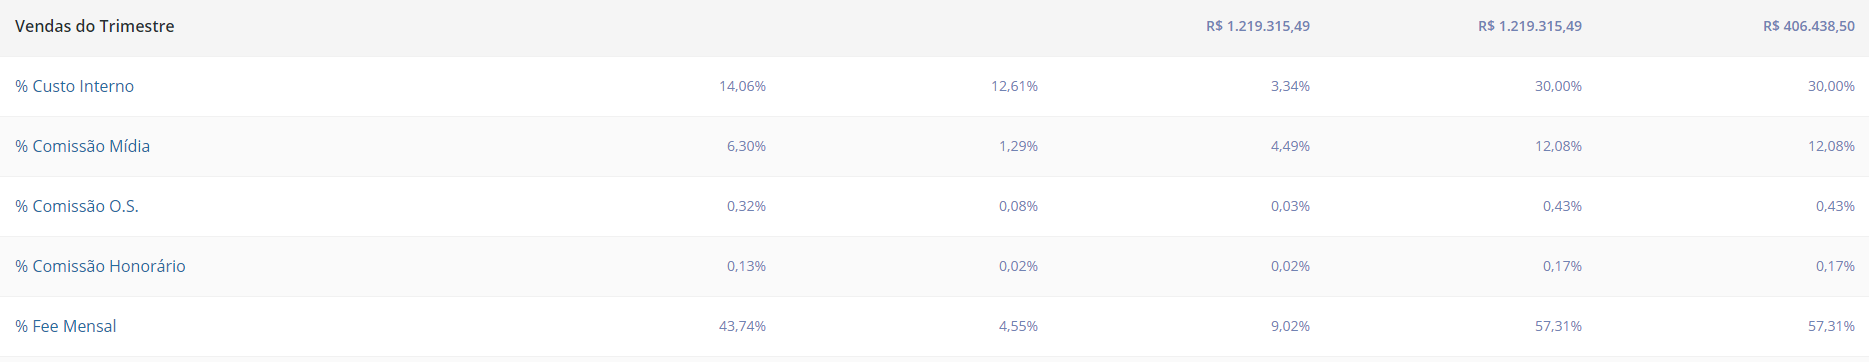Viewport: 1869px width, 362px height.
Task: Select the Vendas do Trimestre header label
Action: (94, 26)
